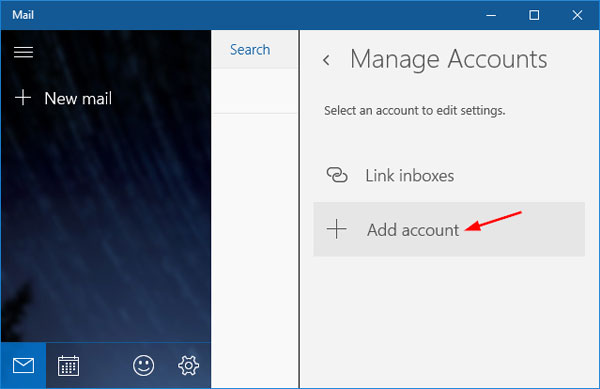Close the Mail window

tap(577, 15)
